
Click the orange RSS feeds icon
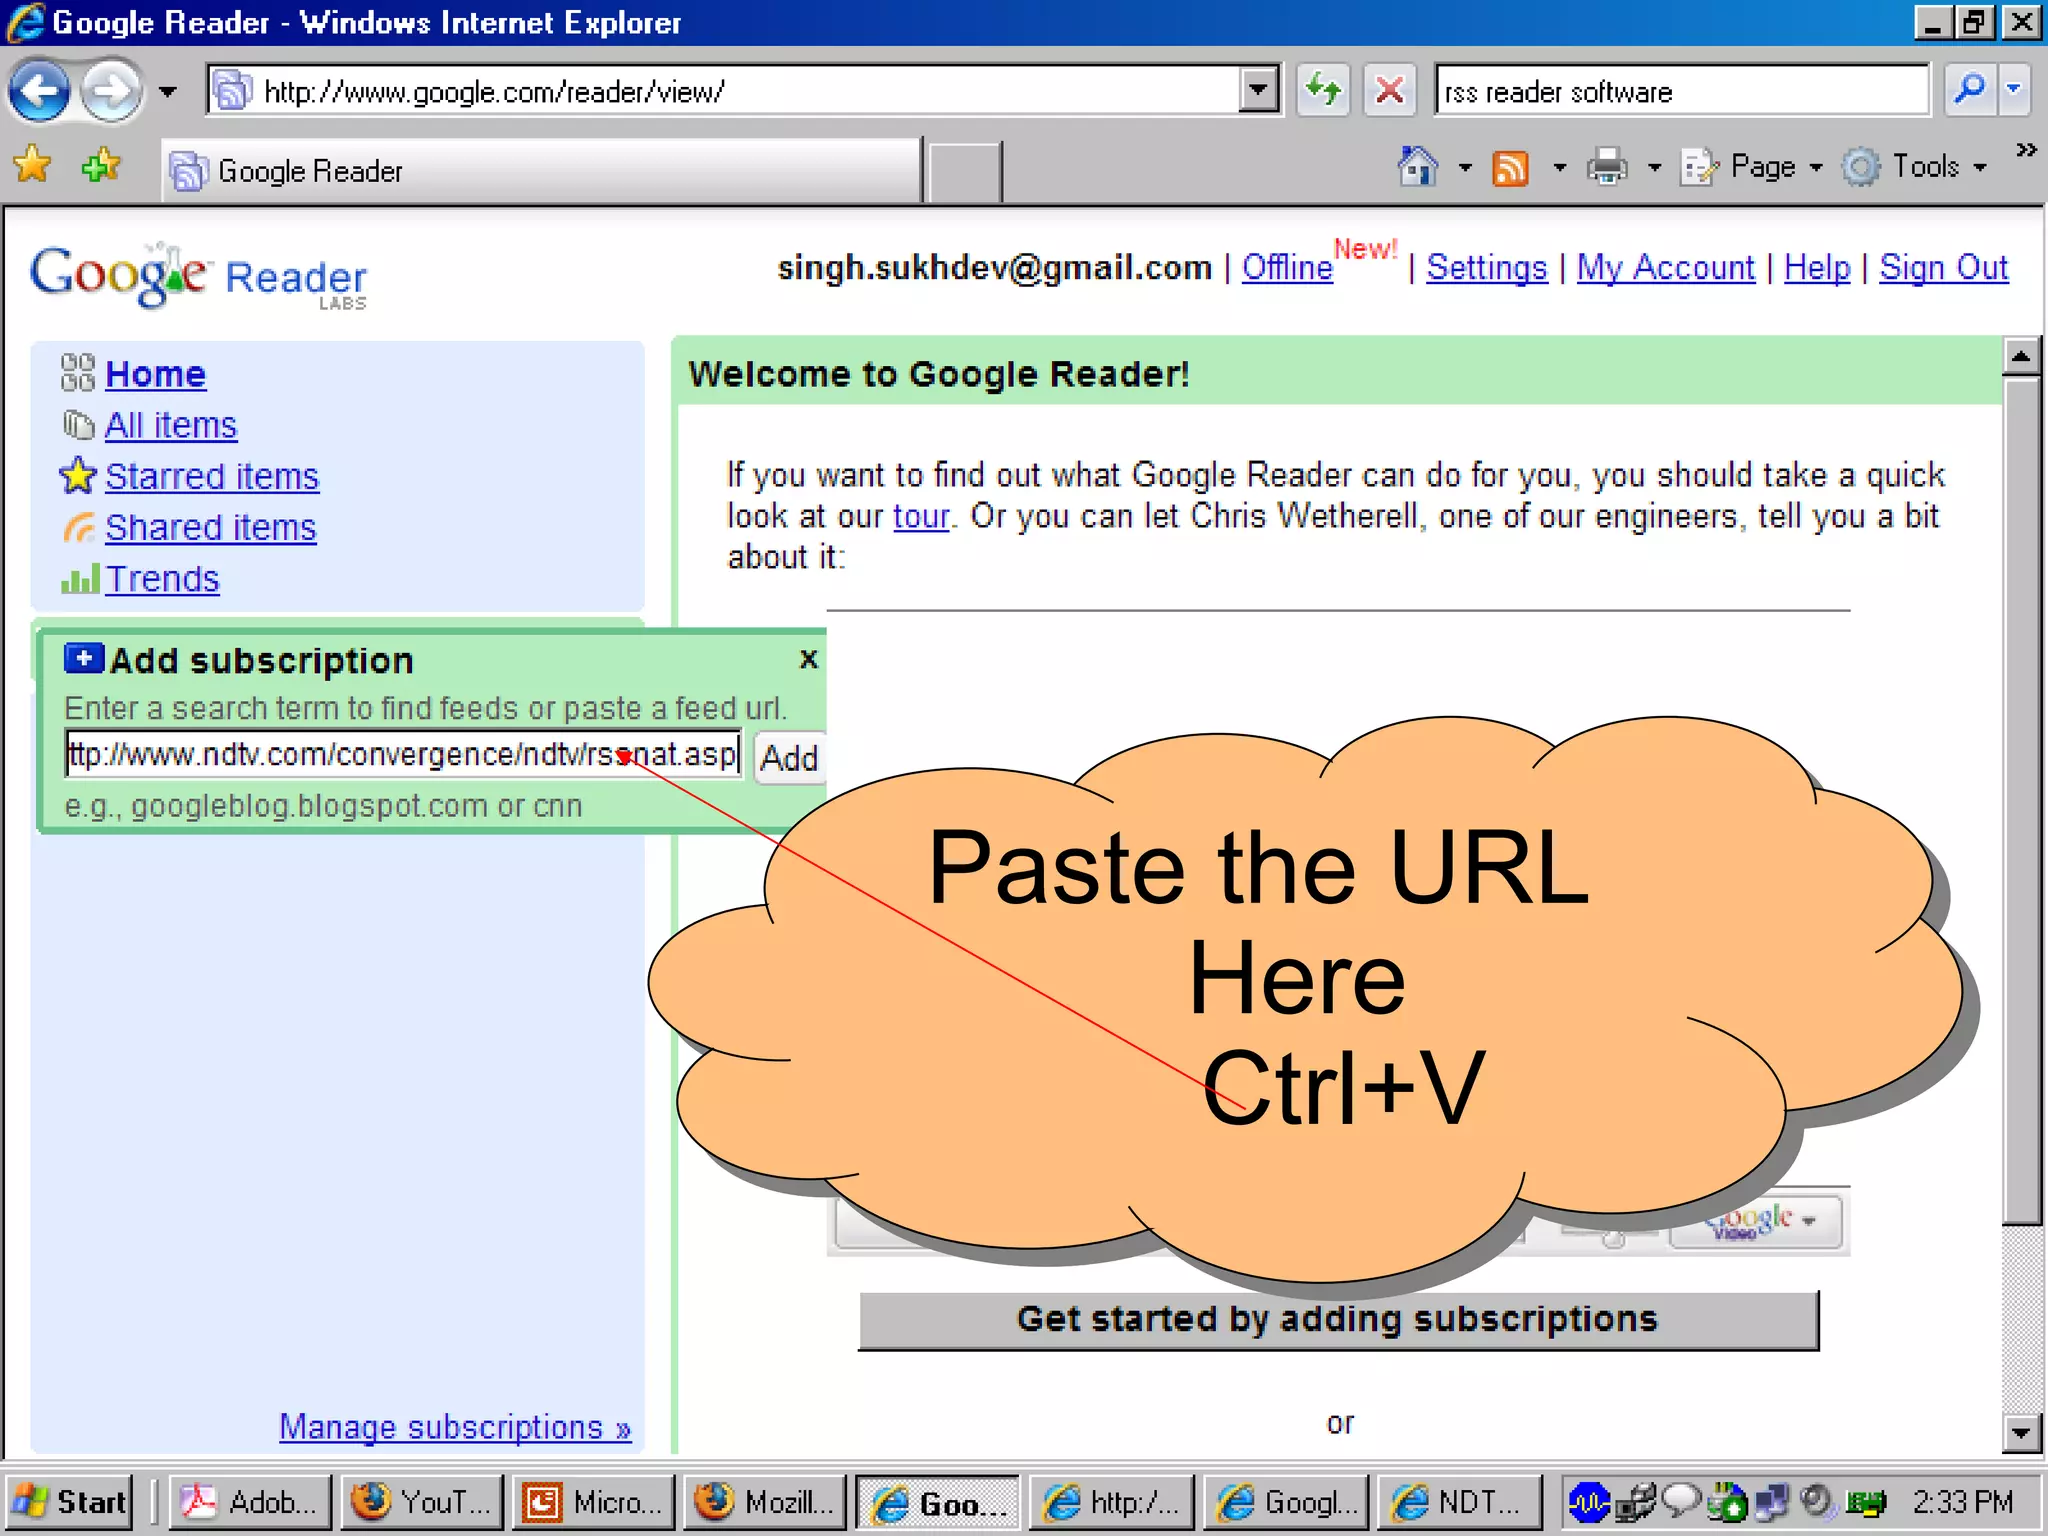(1510, 168)
